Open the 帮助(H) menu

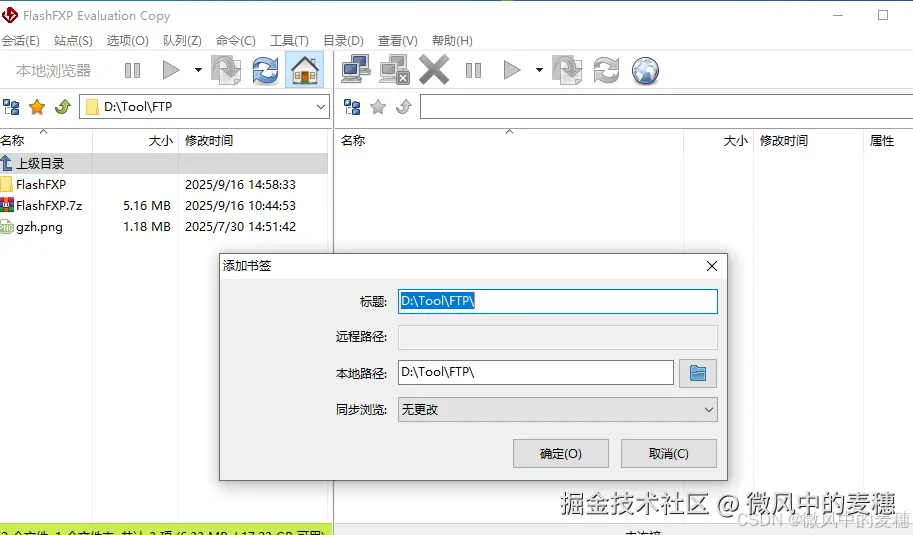[x=452, y=41]
